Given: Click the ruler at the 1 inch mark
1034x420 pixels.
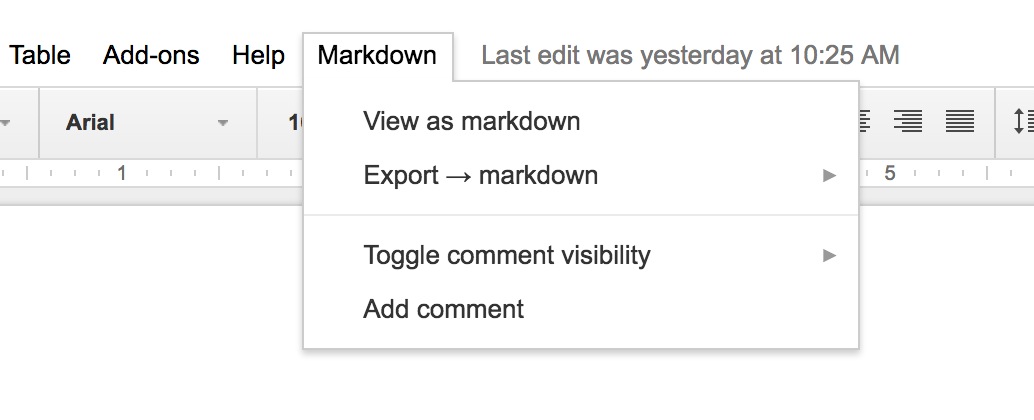Looking at the screenshot, I should click(122, 173).
